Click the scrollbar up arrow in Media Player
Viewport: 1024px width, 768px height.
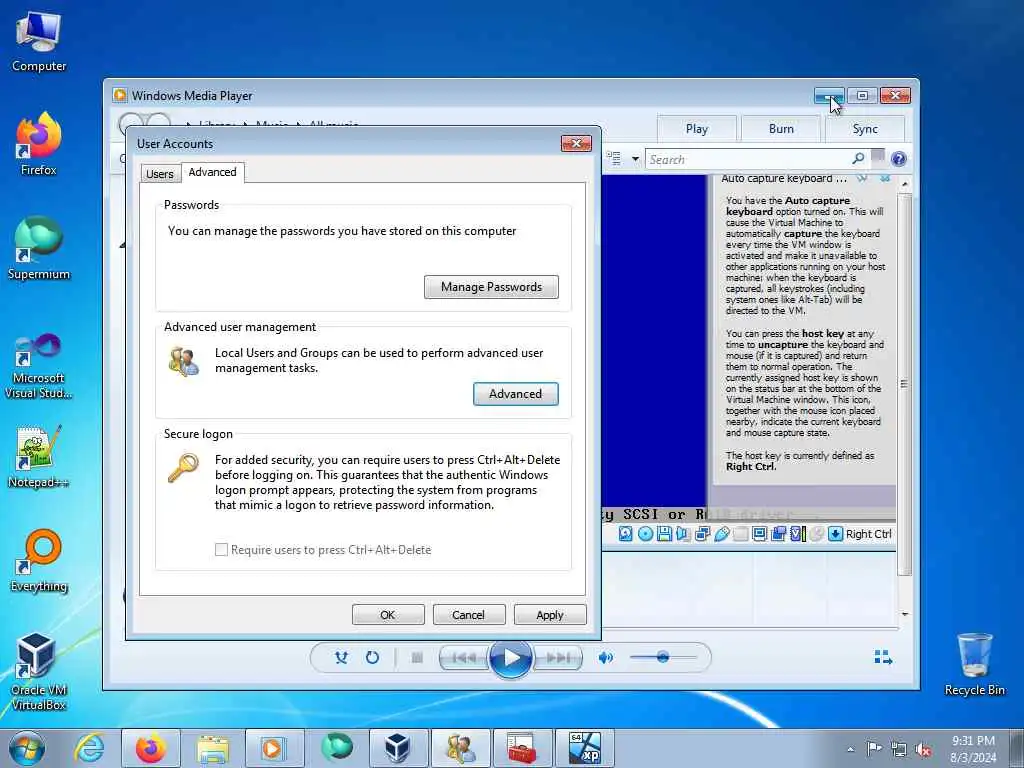pos(904,184)
